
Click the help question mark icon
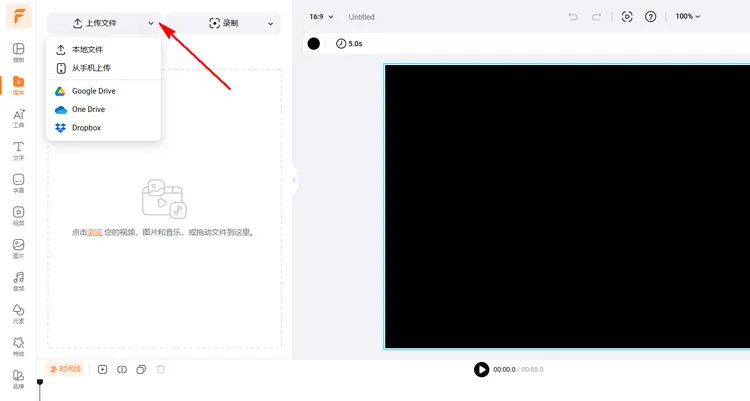click(651, 17)
